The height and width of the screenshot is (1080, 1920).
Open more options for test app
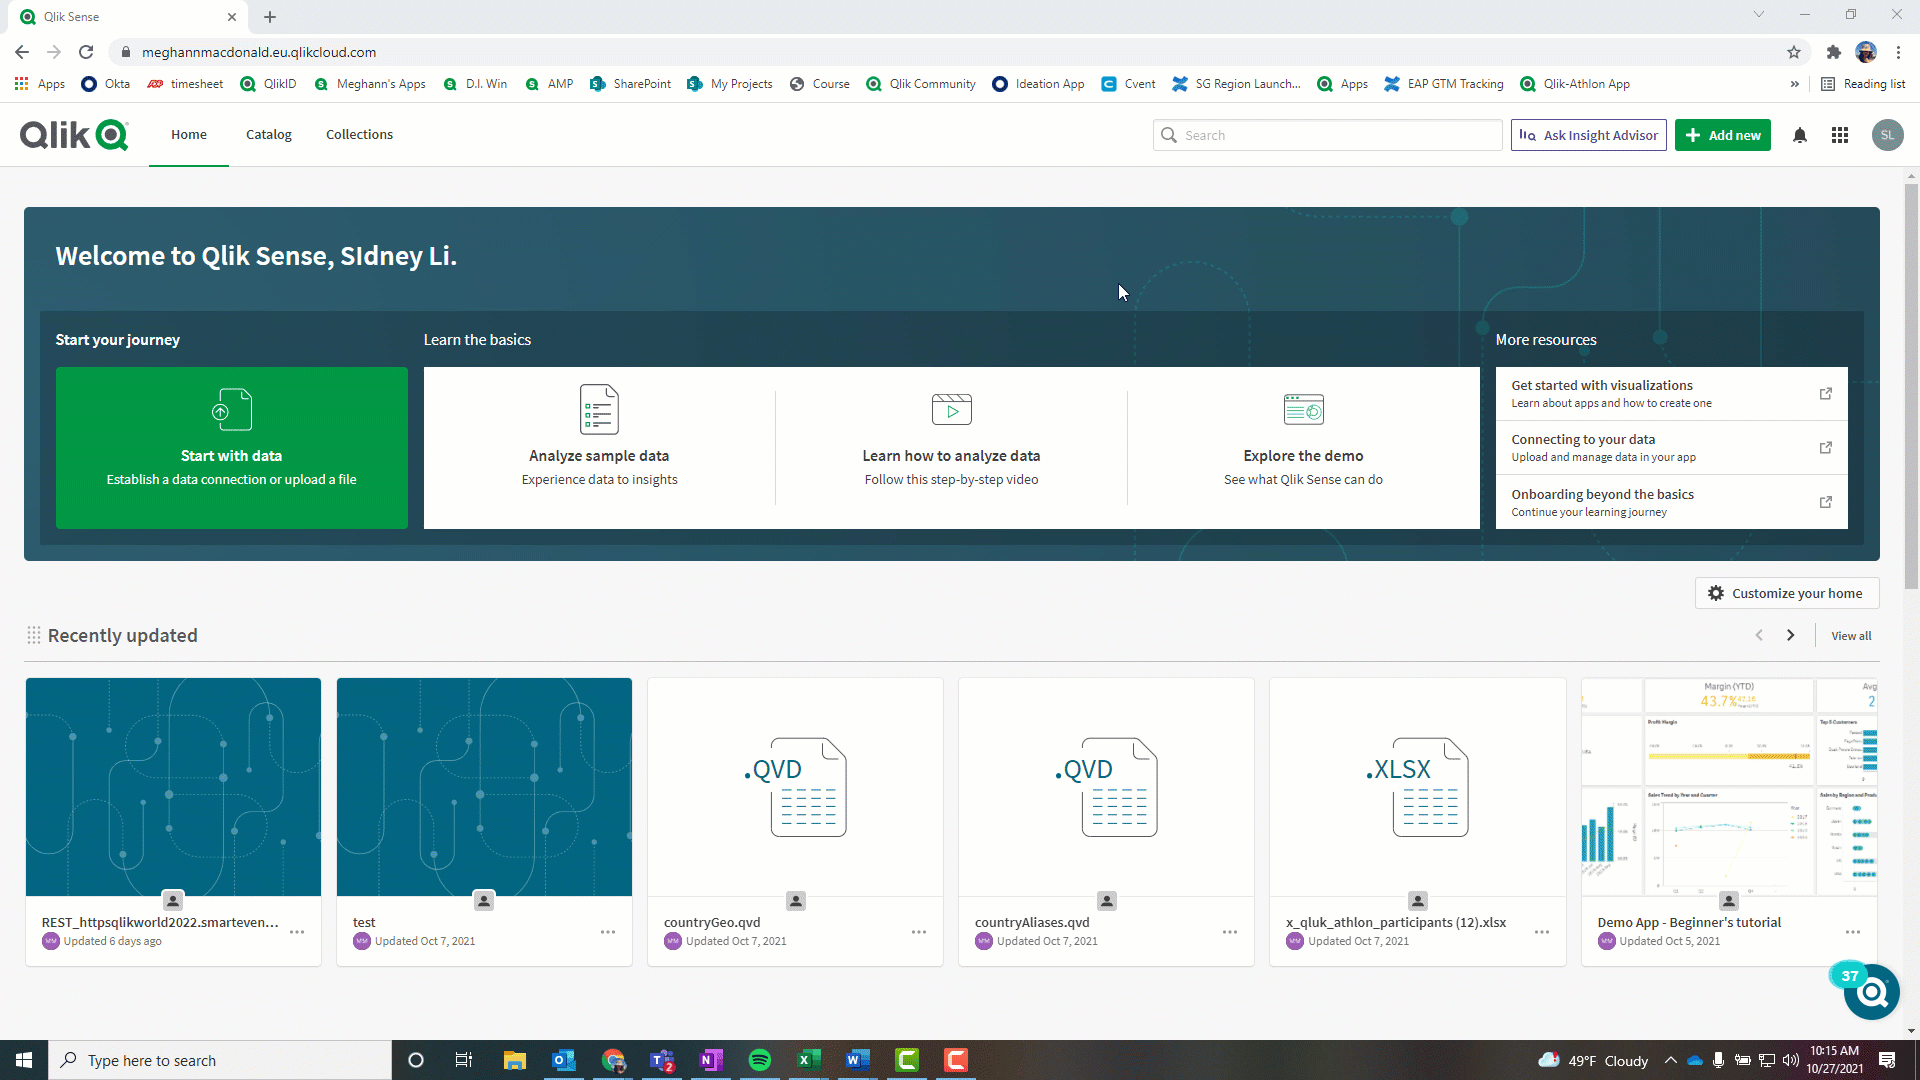click(608, 932)
